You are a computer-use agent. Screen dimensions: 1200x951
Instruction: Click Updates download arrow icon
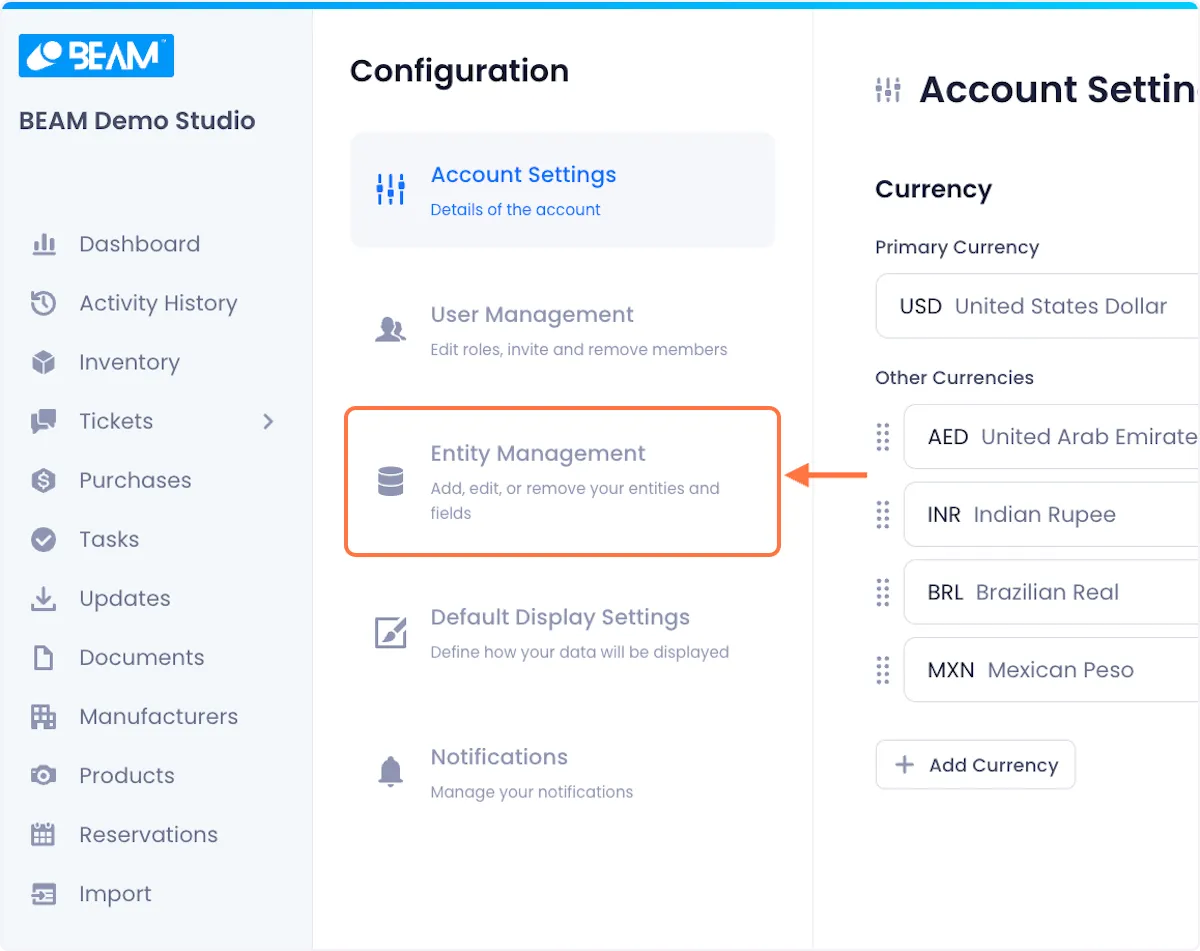[x=43, y=598]
